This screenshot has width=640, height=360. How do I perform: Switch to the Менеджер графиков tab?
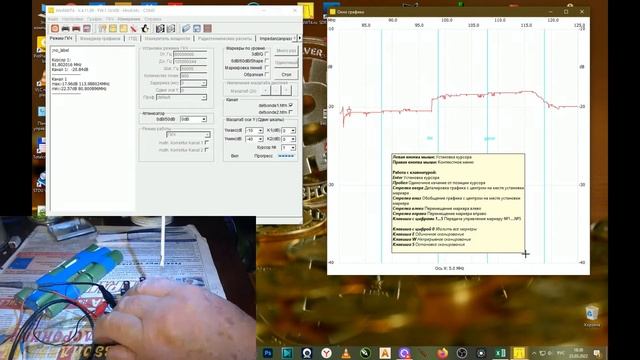[100, 38]
